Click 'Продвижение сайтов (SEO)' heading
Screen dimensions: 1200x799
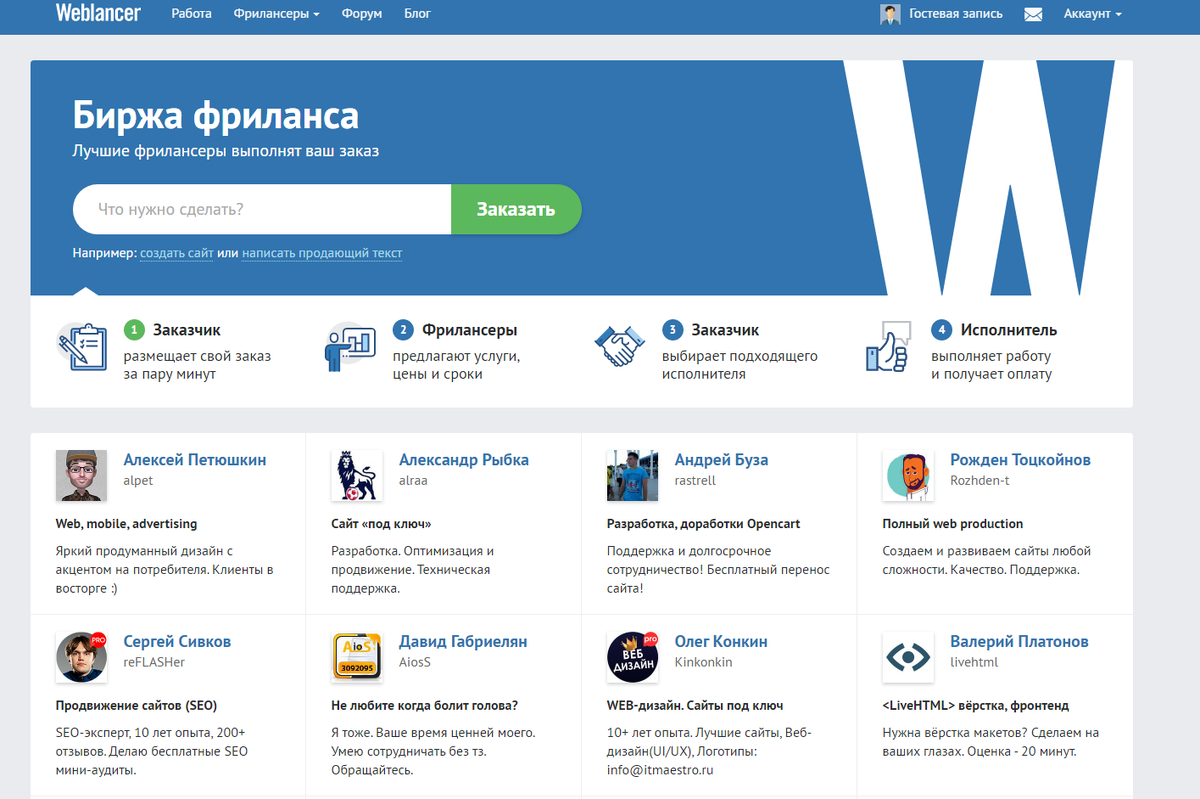[136, 705]
